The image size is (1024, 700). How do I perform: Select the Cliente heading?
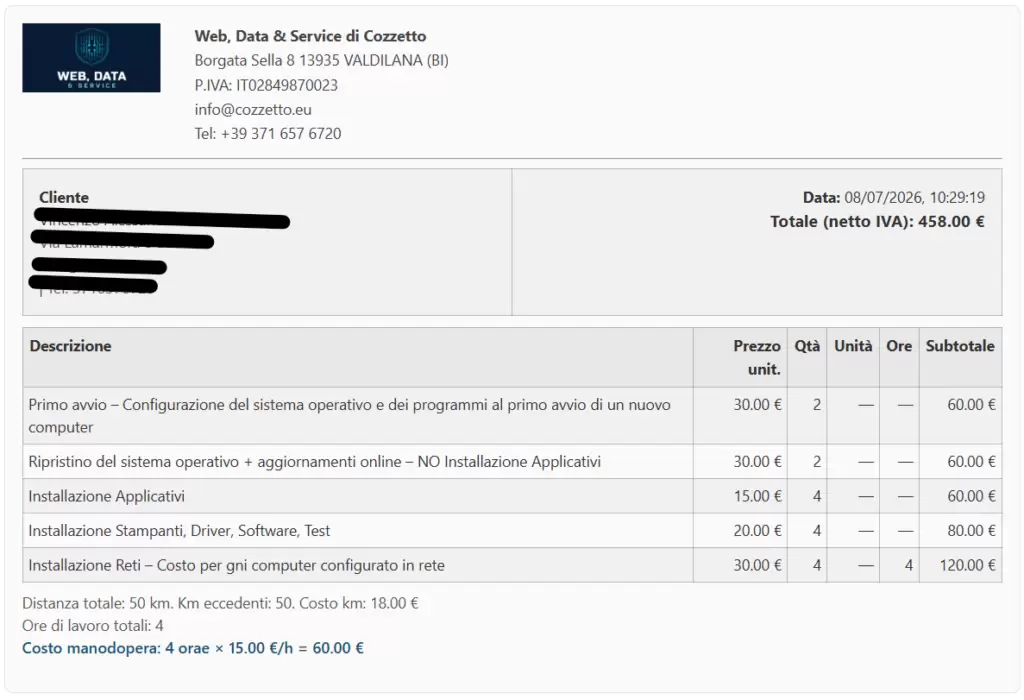pyautogui.click(x=64, y=197)
